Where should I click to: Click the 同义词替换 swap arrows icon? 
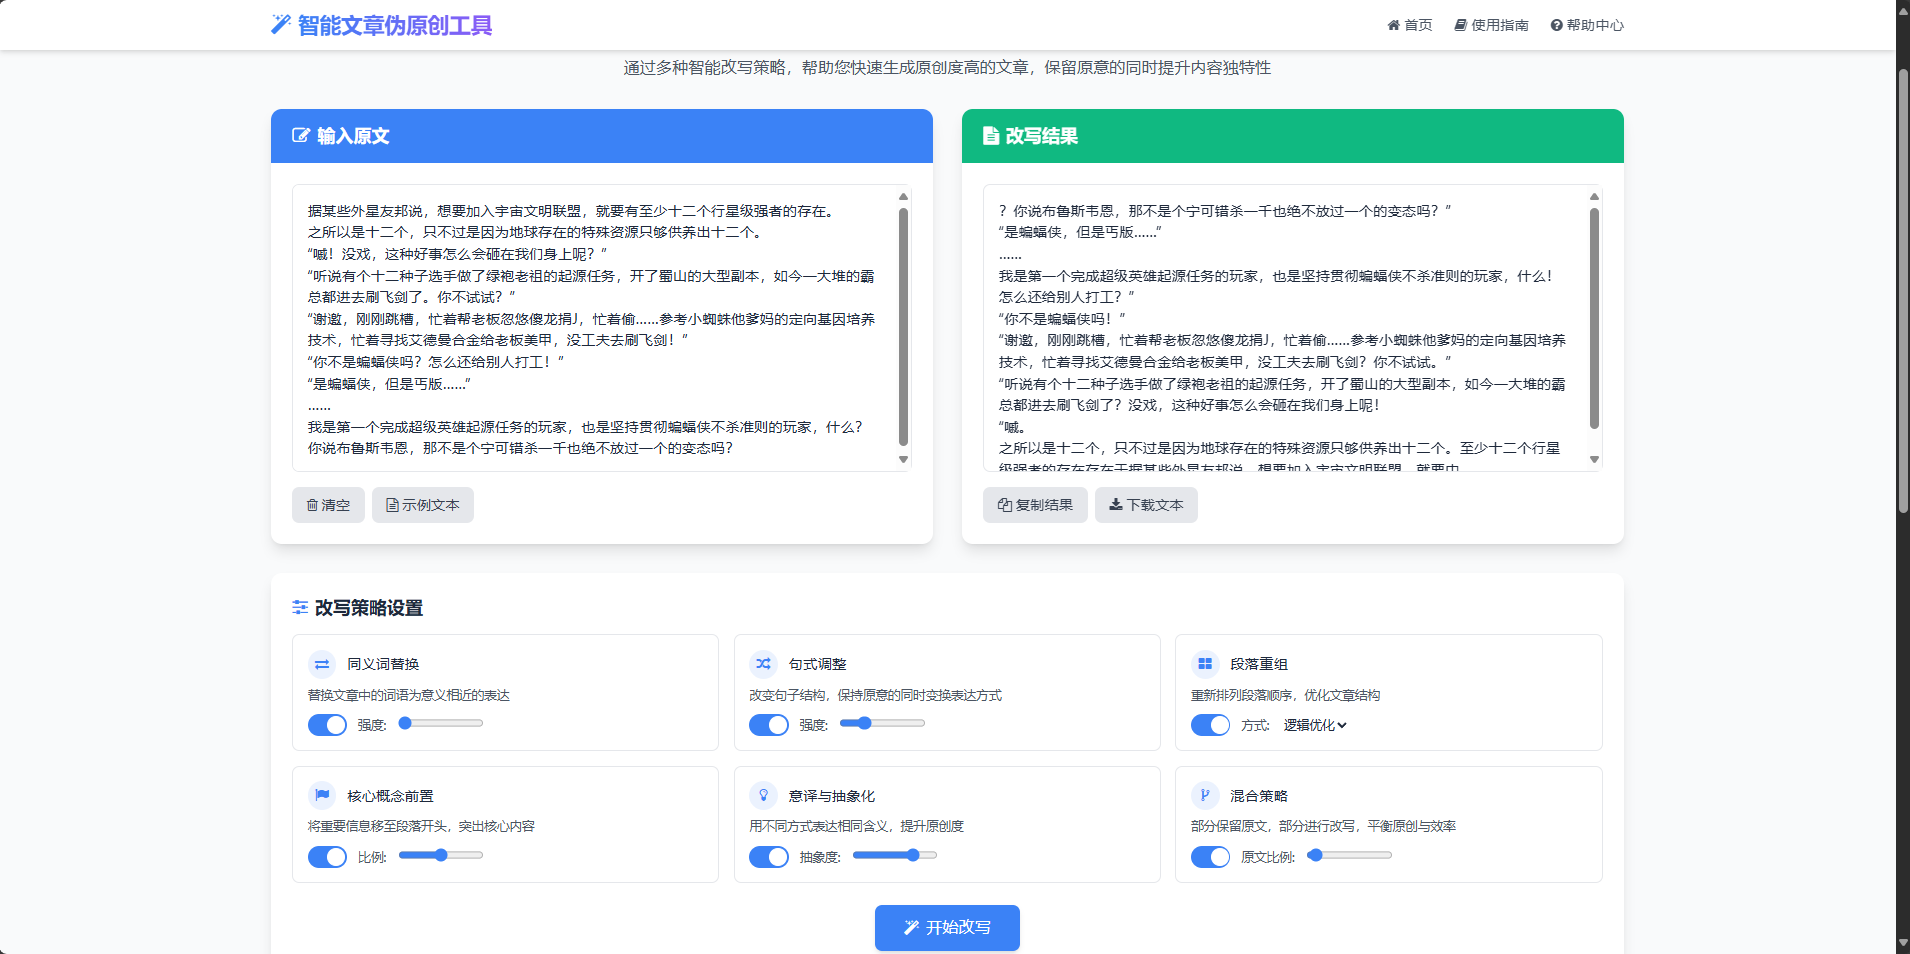pos(322,664)
